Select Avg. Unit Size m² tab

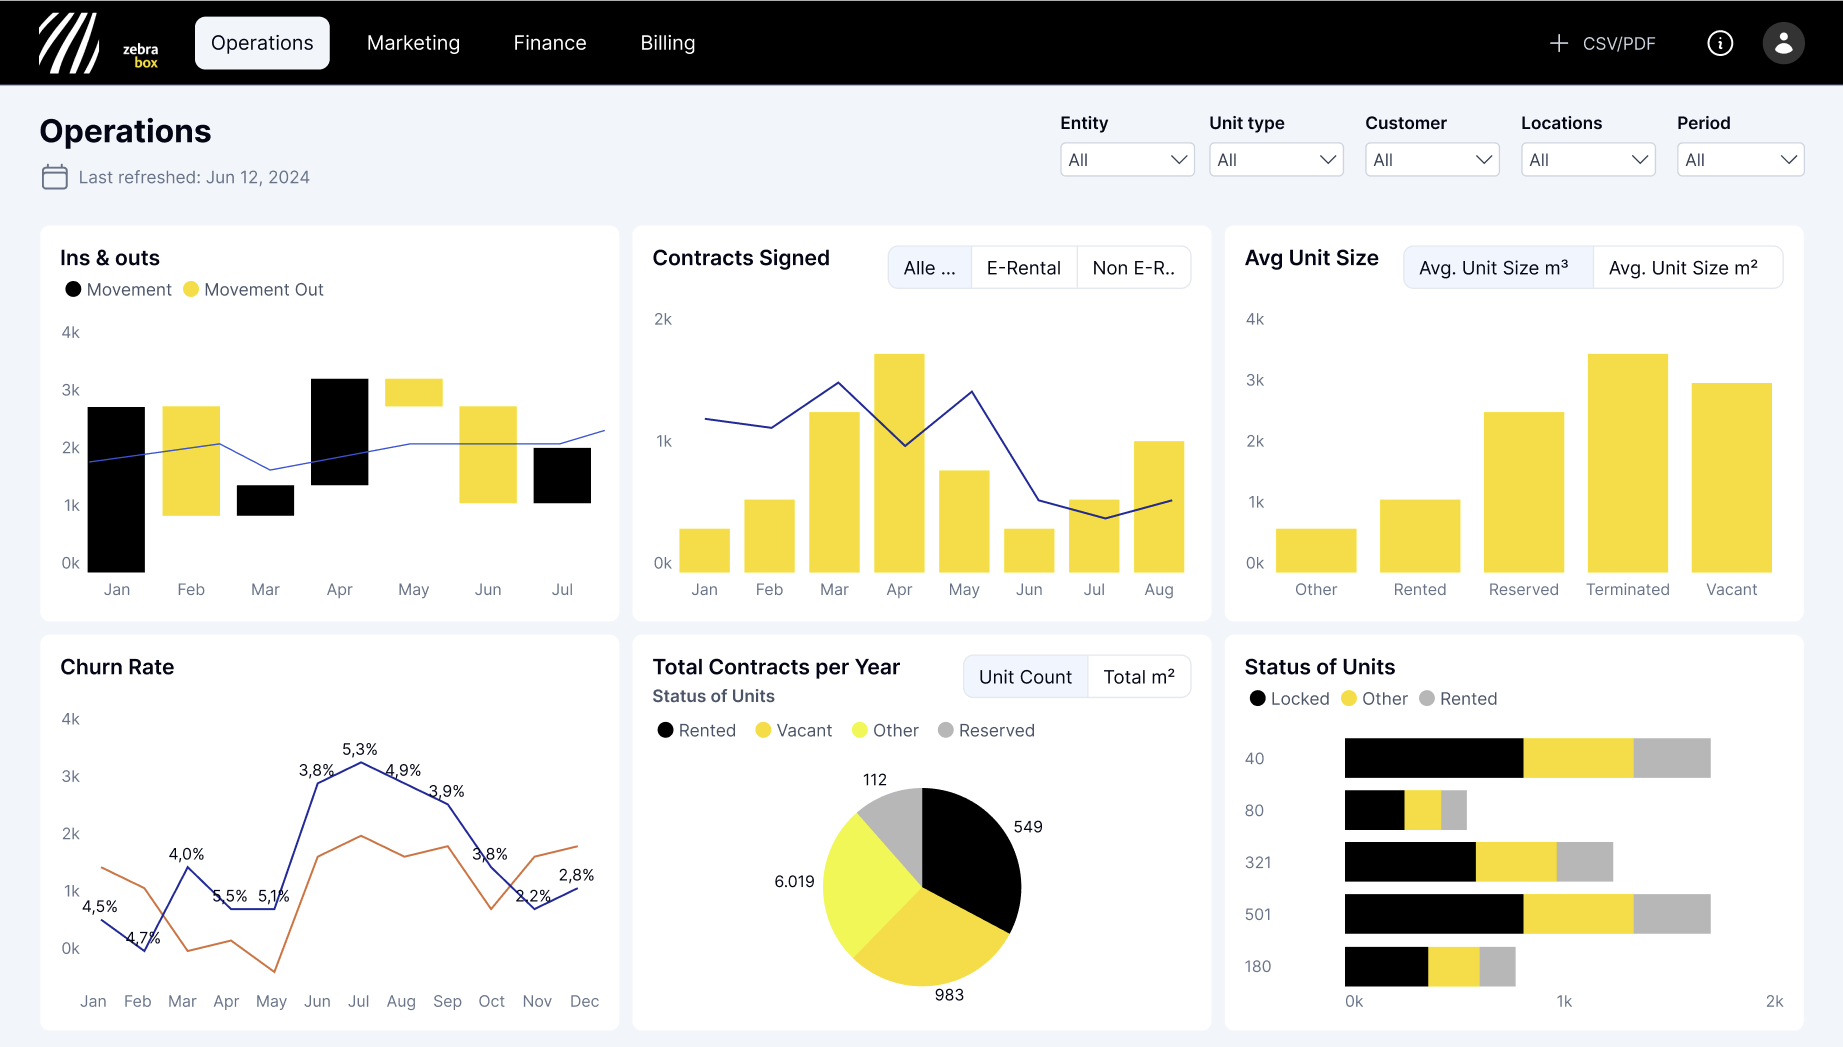pyautogui.click(x=1687, y=267)
